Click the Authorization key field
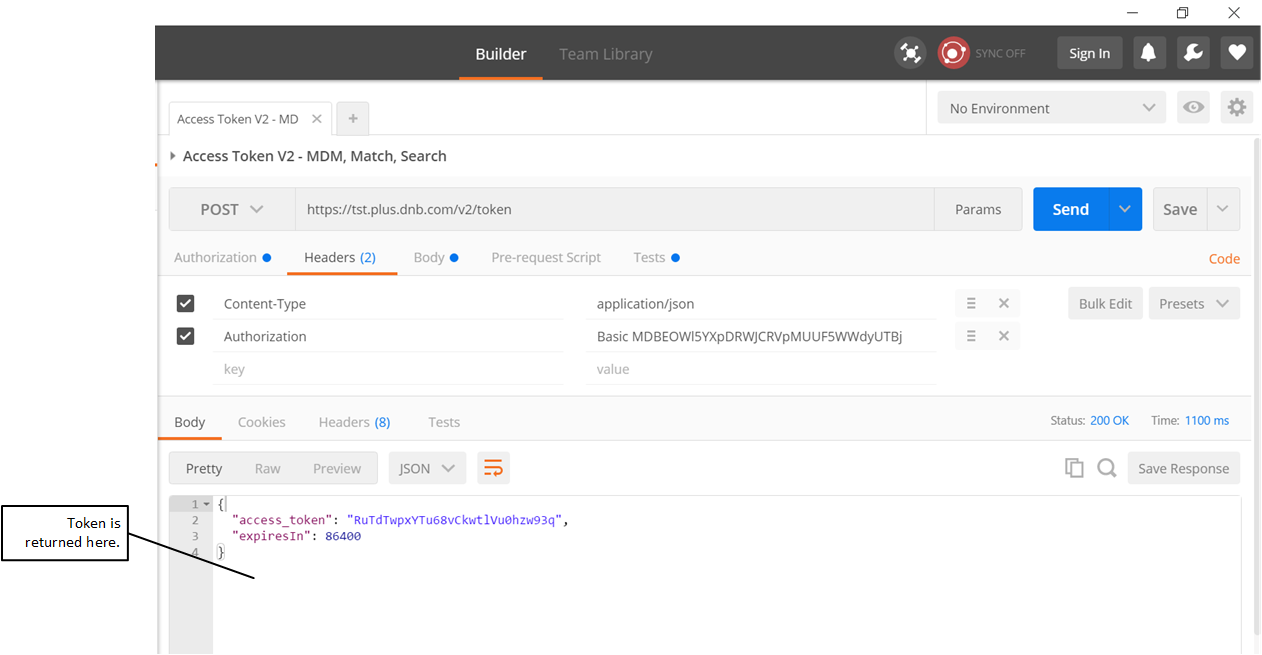Screen dimensions: 1262x655 click(x=388, y=337)
